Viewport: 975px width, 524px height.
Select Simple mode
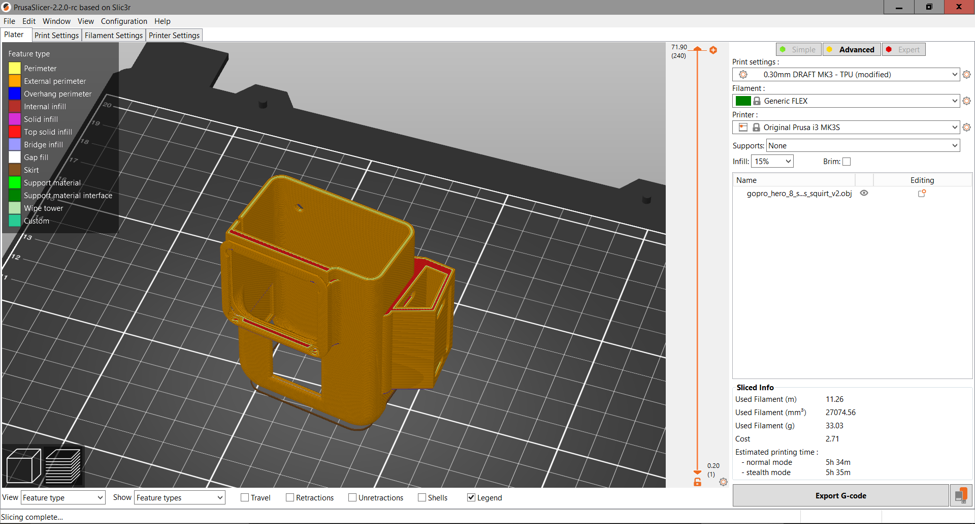click(798, 50)
